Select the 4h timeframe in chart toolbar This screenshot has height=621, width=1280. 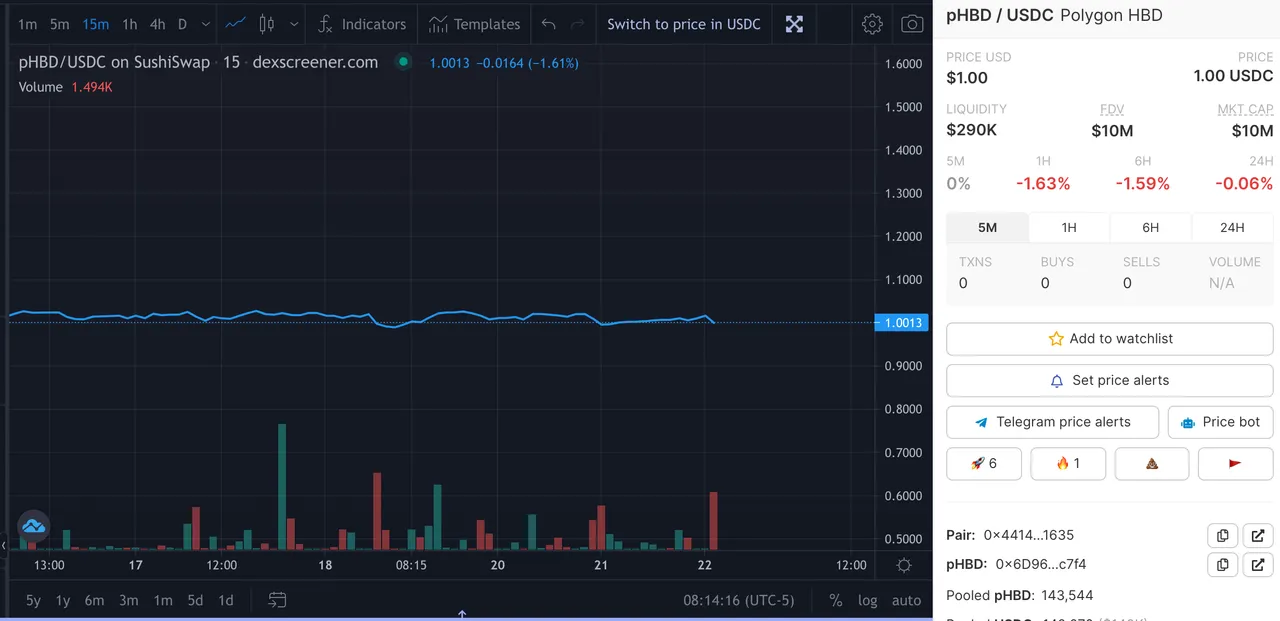pyautogui.click(x=157, y=24)
